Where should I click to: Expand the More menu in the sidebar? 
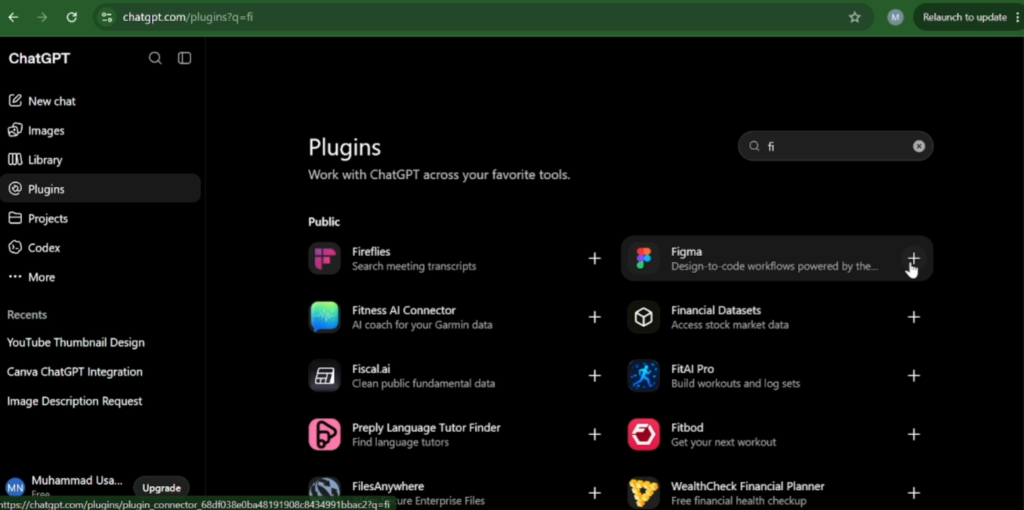101,278
